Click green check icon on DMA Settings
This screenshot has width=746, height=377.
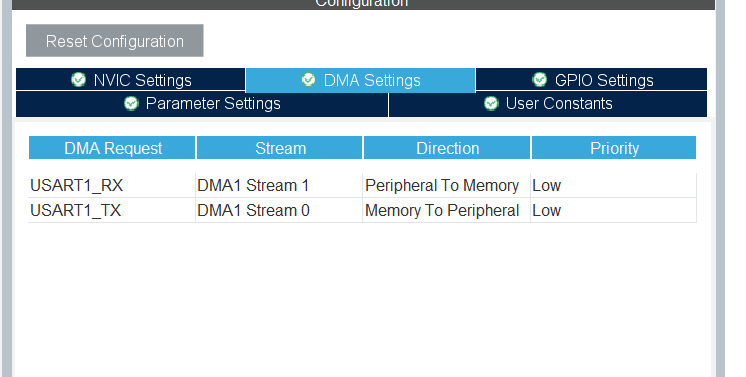[x=308, y=79]
